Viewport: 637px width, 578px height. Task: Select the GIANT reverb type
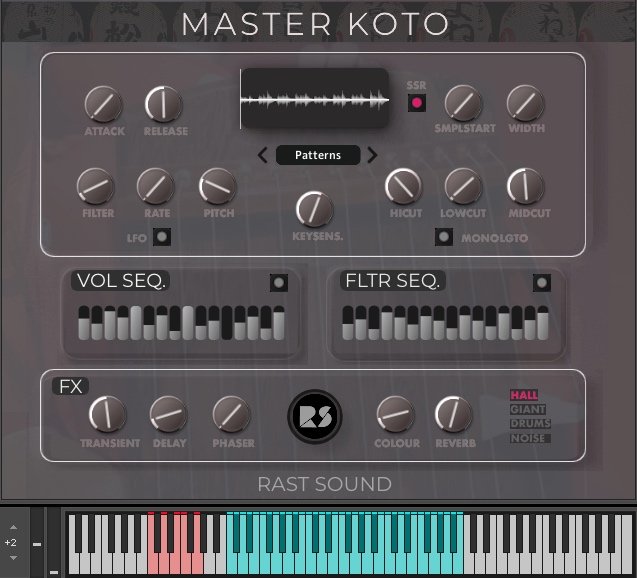pyautogui.click(x=528, y=409)
